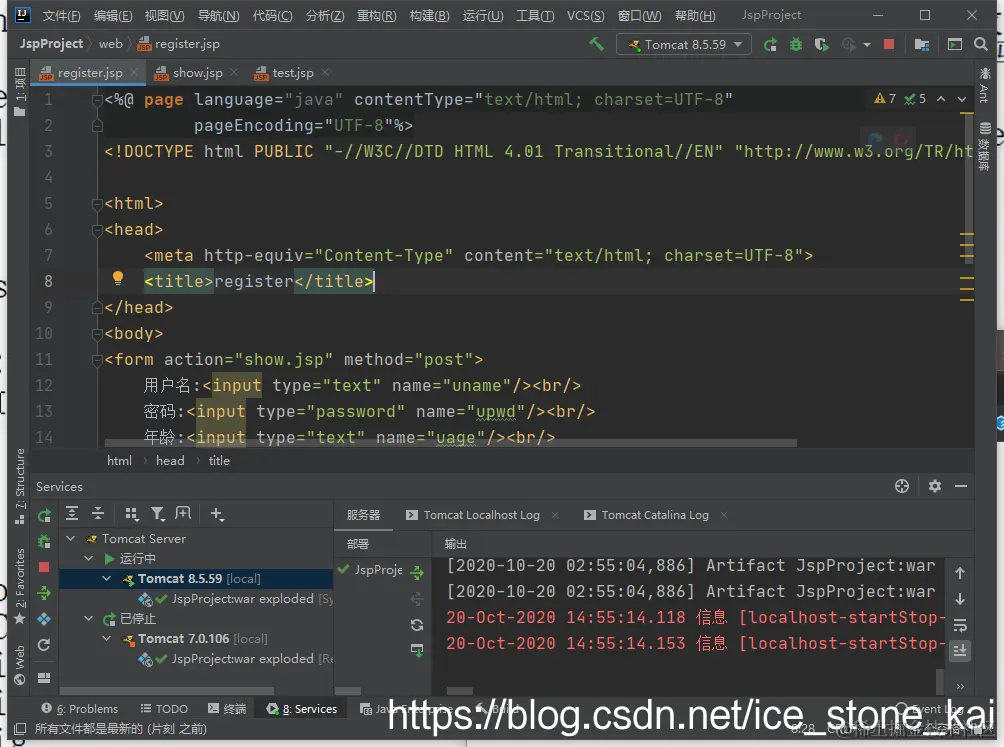Collapse the Tomcat 8.5.59 tree node
Viewport: 1004px width, 747px height.
coord(107,579)
